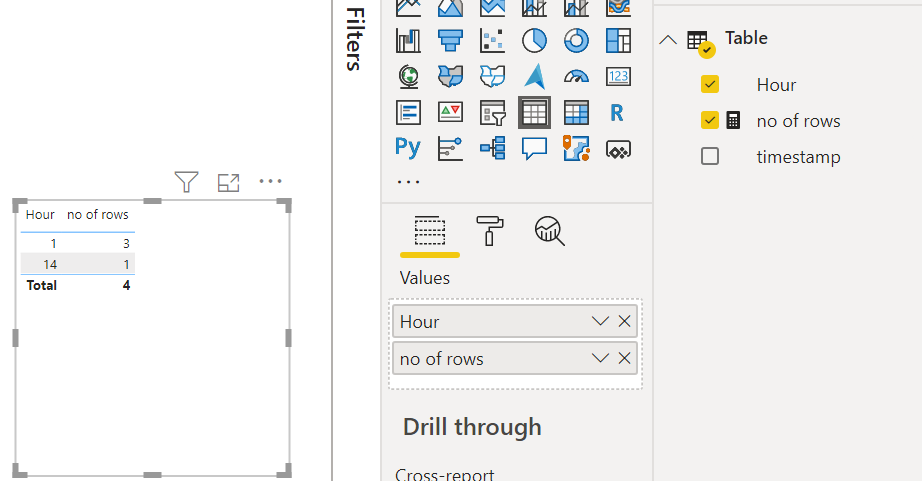Switch to the Format paint roller tab
Viewport: 922px width, 481px height.
[489, 231]
